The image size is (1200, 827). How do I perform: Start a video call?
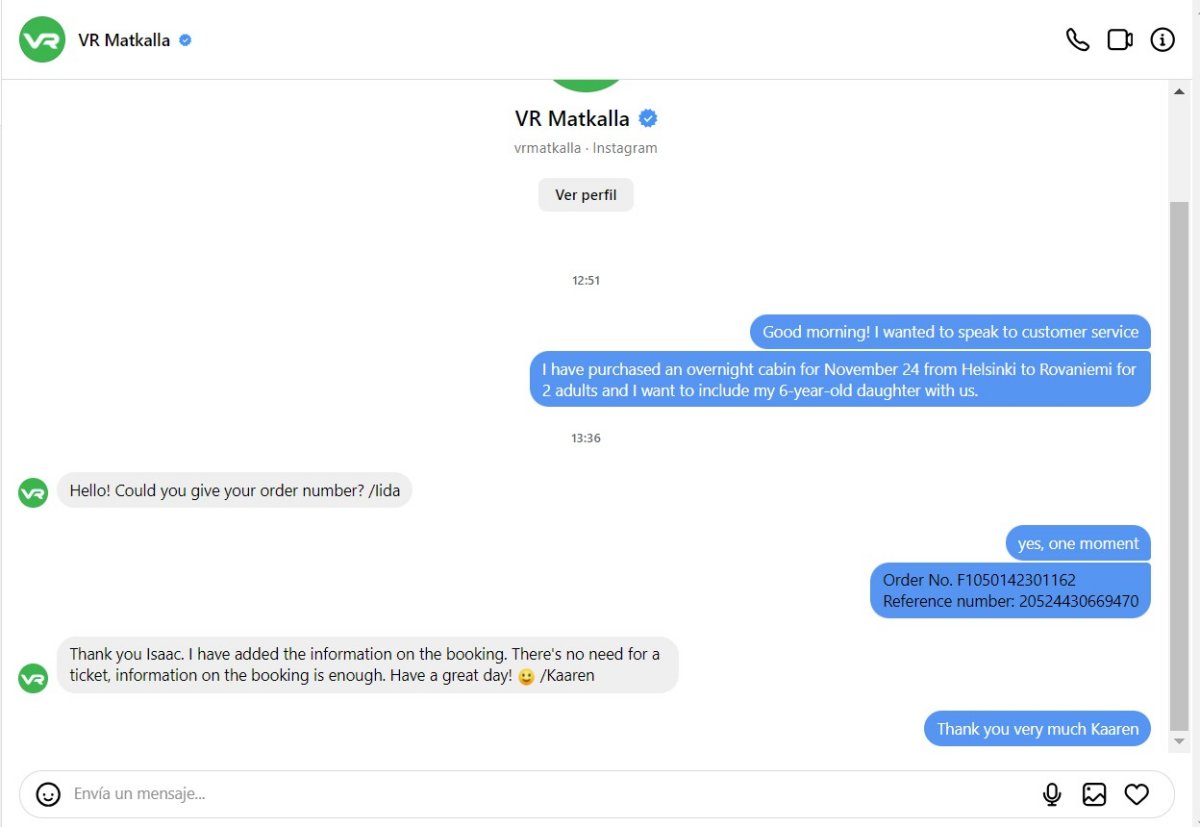1120,40
